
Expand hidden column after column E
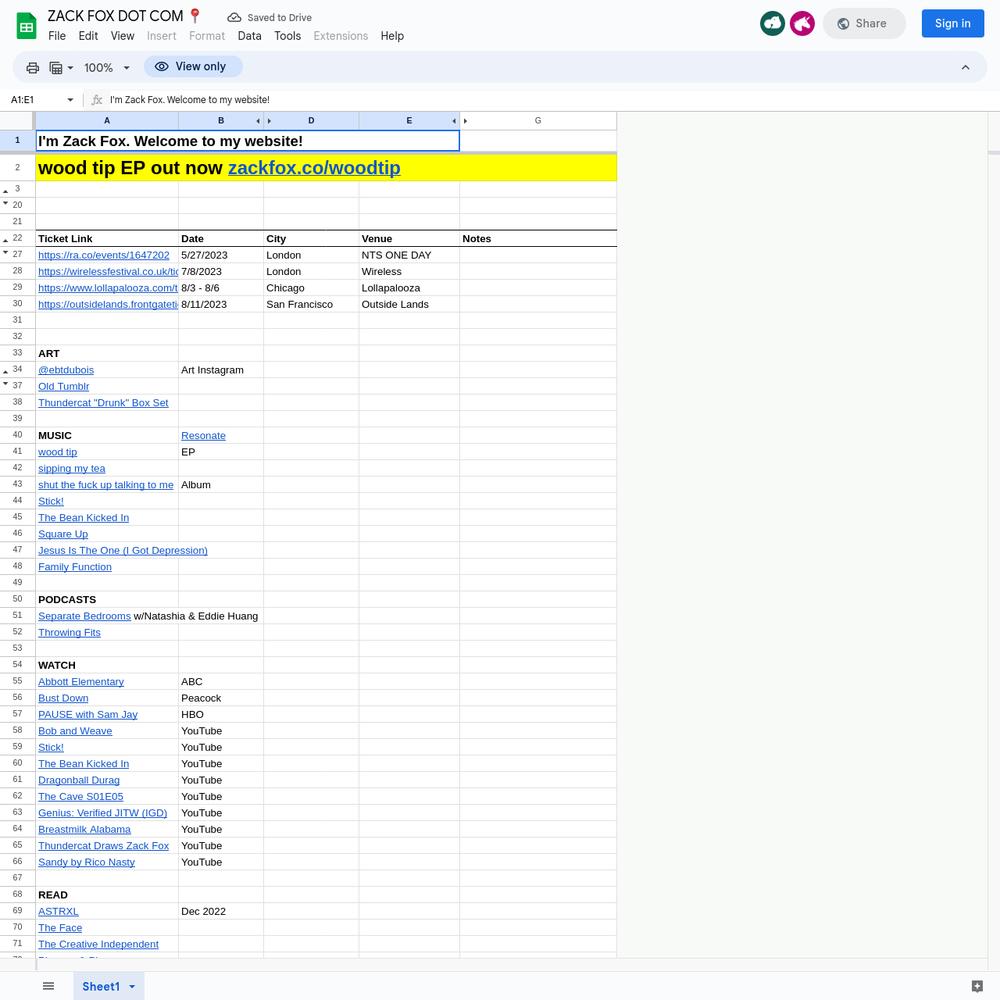pos(454,121)
